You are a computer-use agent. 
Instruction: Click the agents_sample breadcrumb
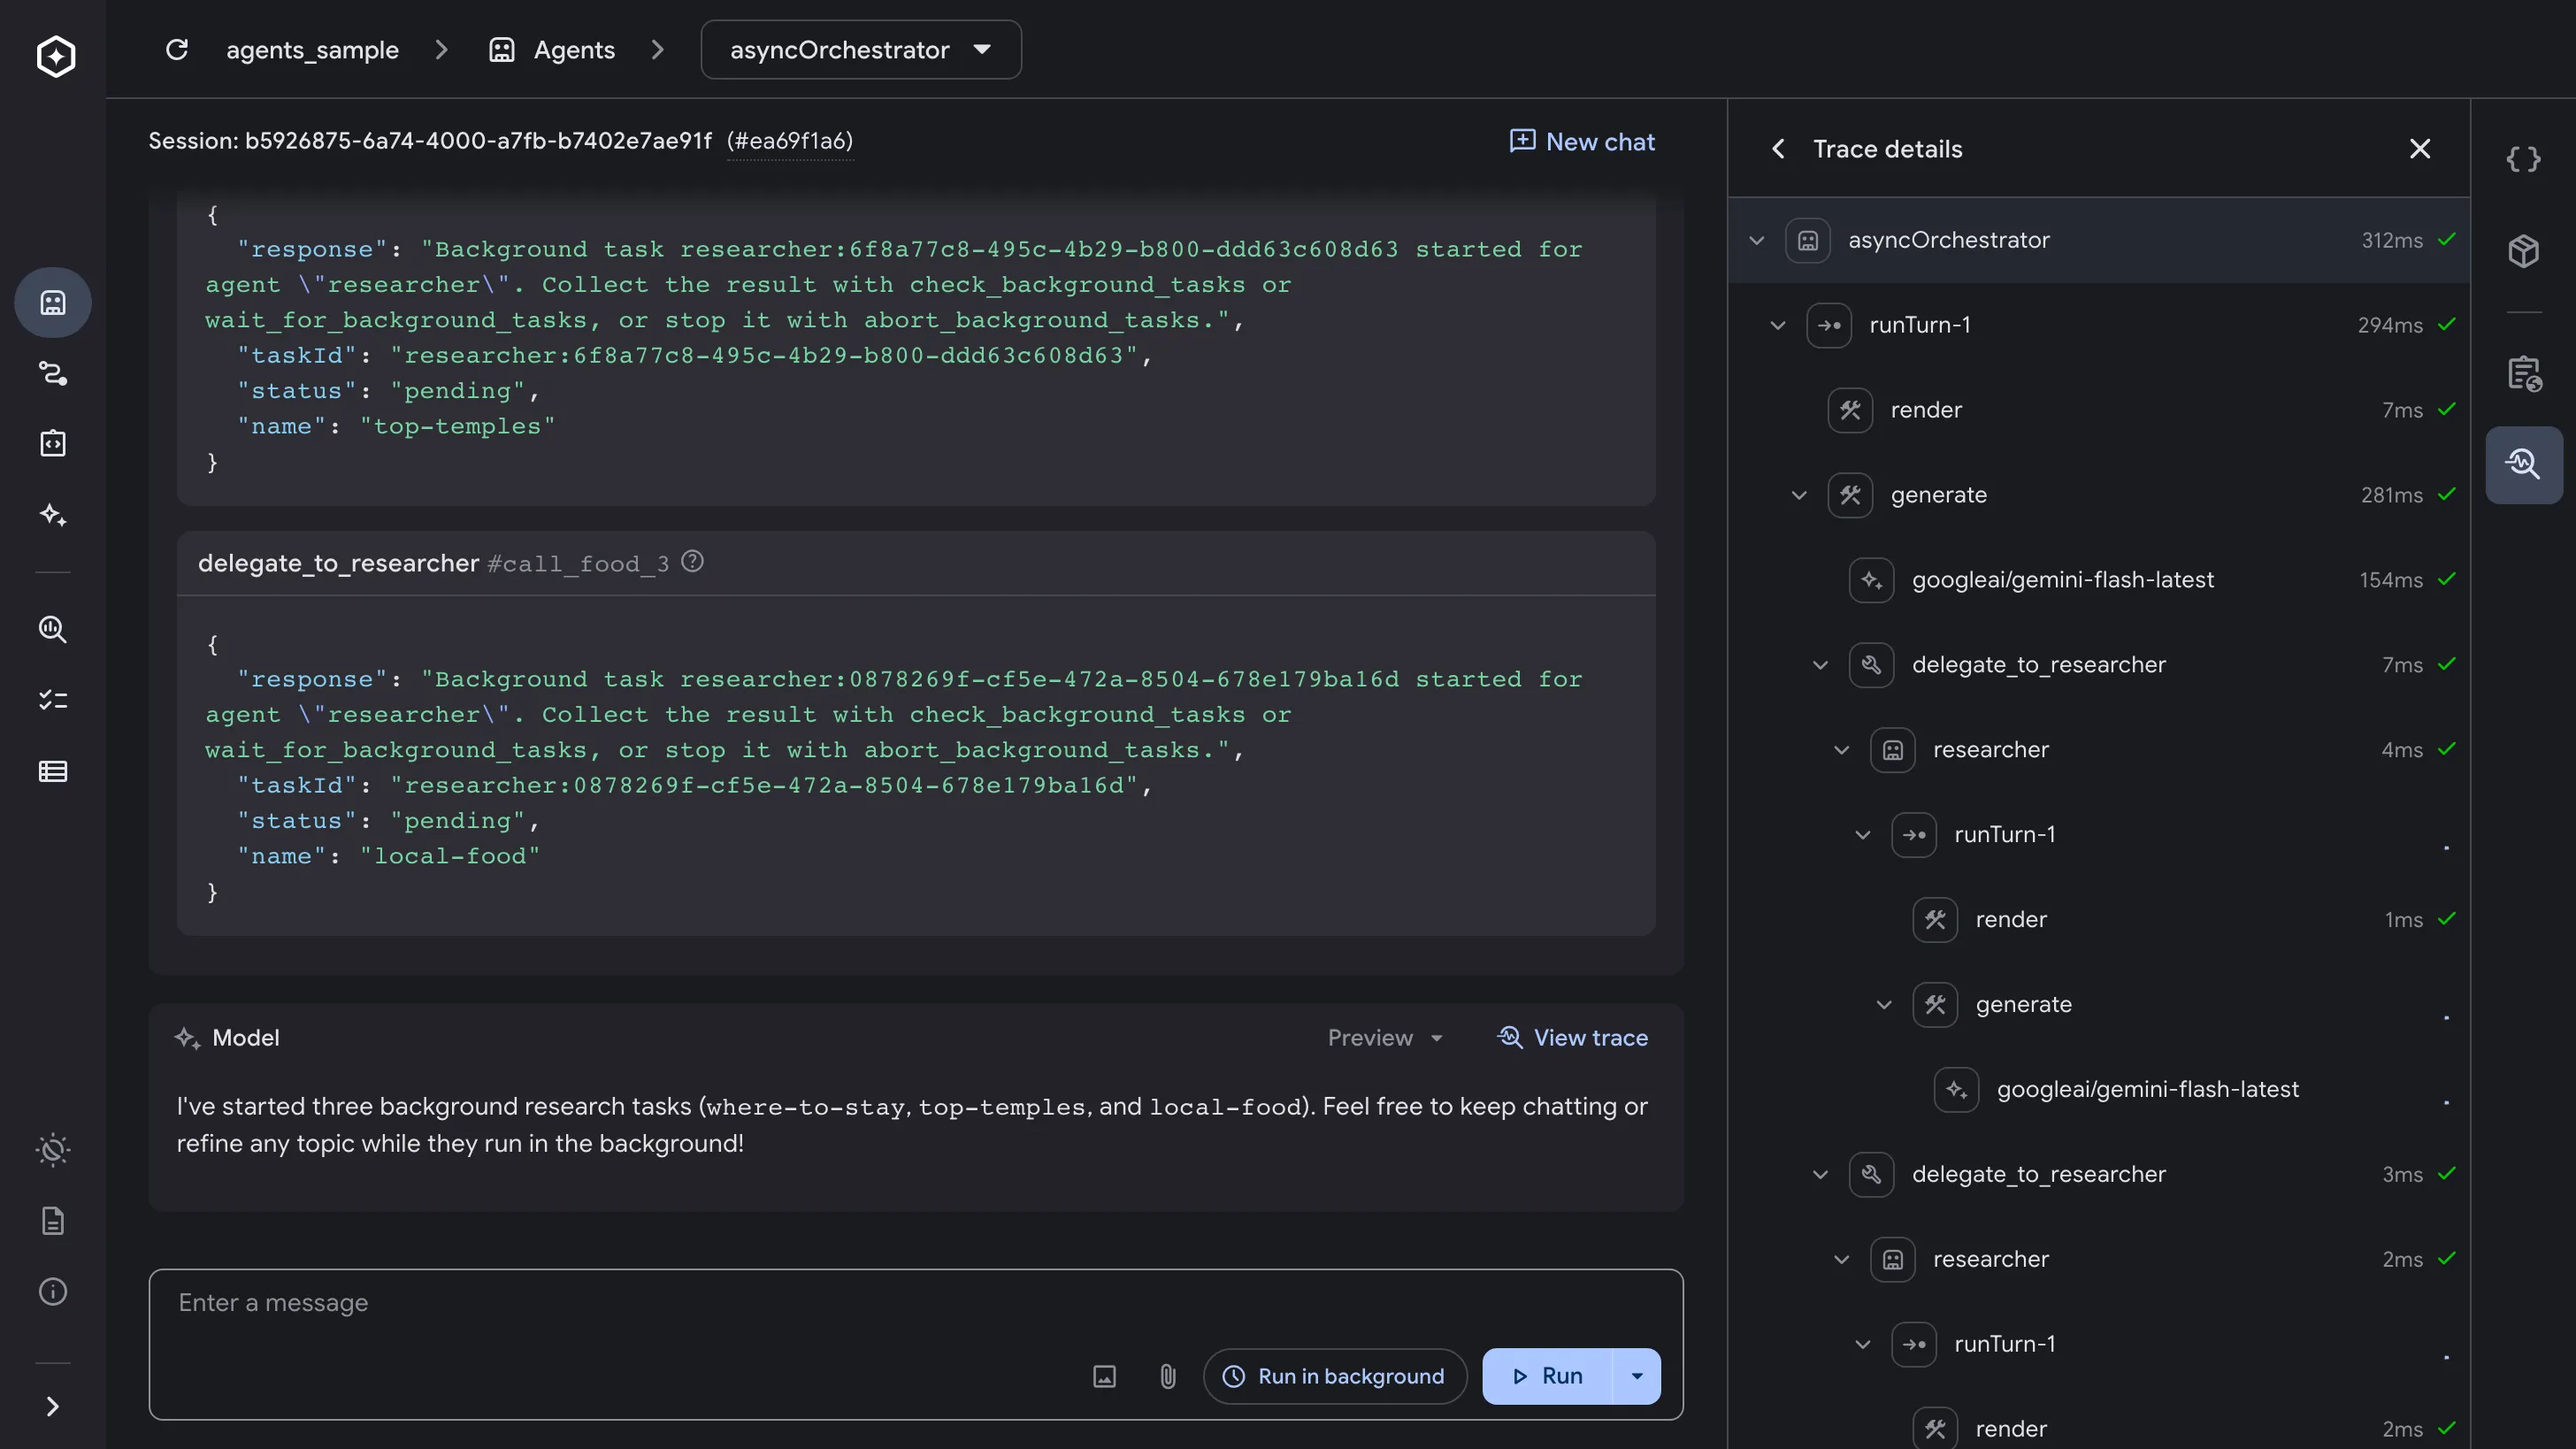312,49
